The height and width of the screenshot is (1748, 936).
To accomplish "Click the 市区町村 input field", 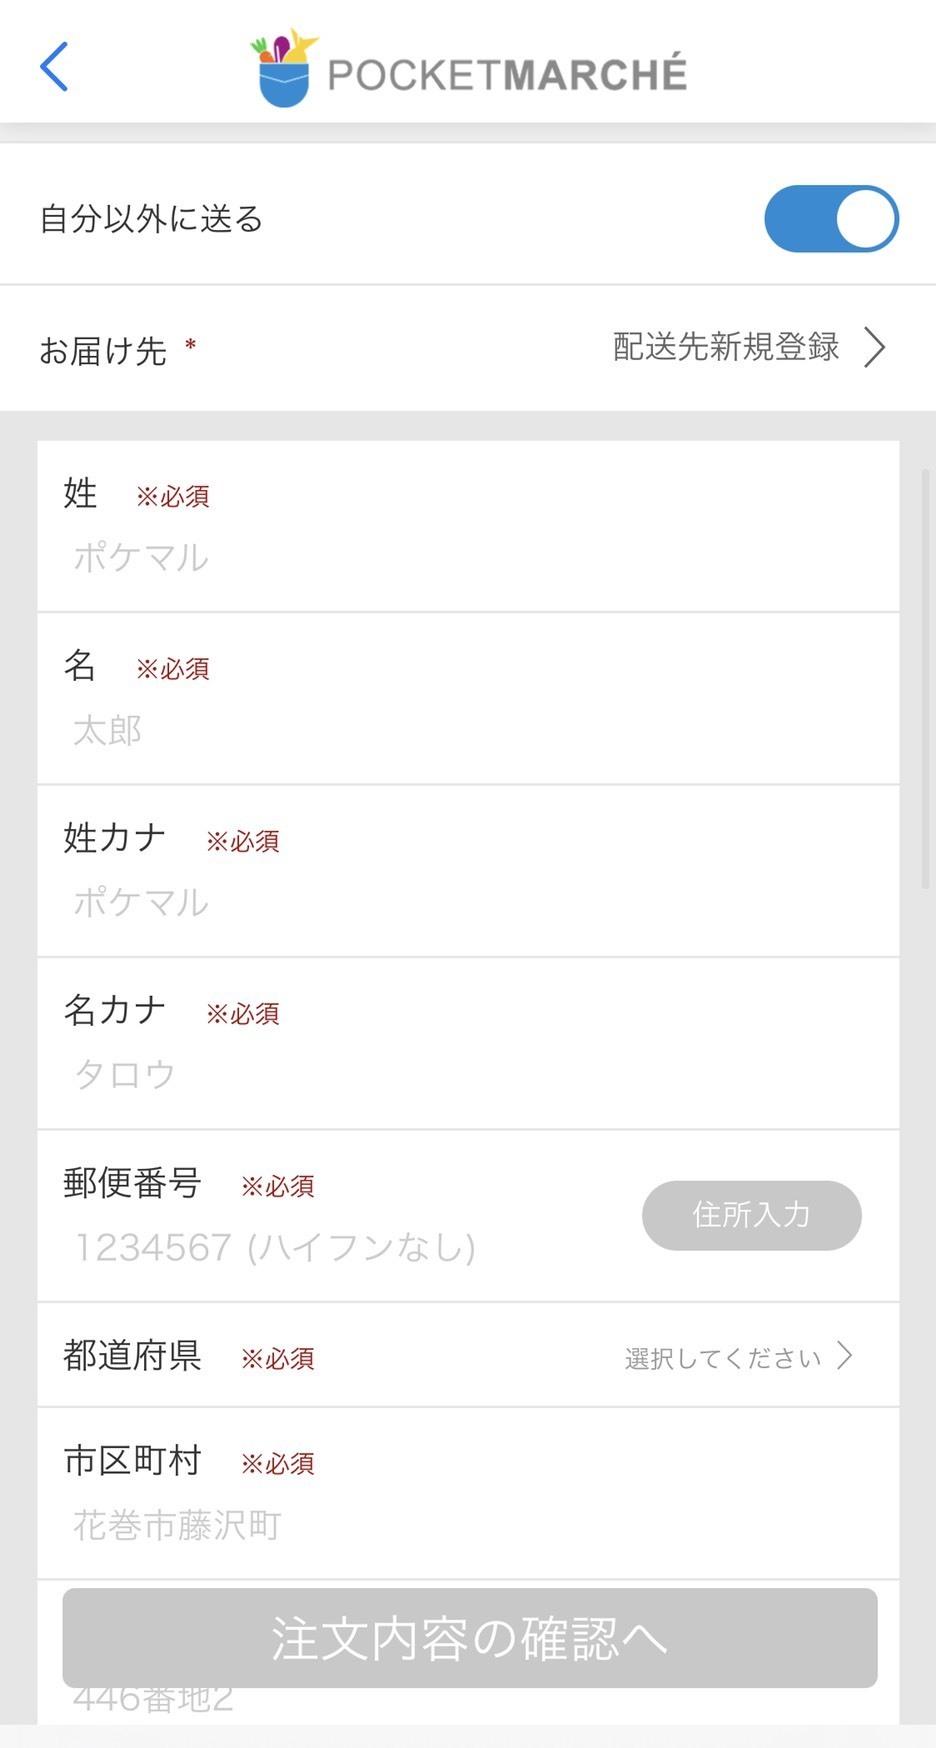I will tap(468, 1526).
